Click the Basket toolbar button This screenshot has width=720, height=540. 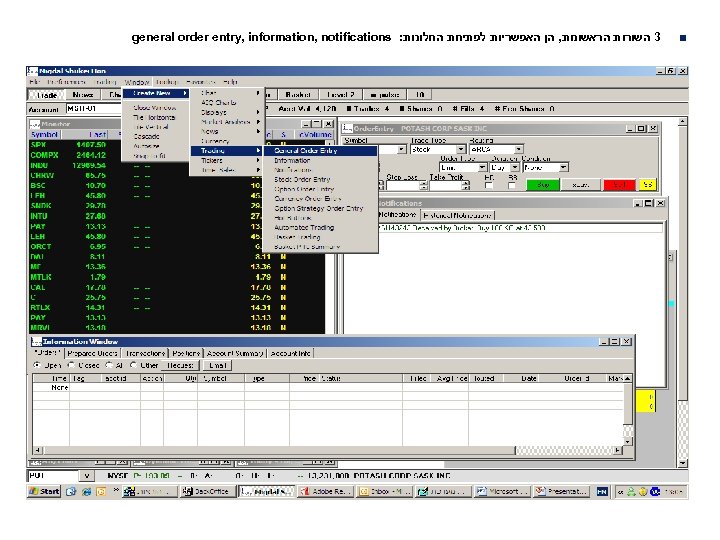click(298, 95)
